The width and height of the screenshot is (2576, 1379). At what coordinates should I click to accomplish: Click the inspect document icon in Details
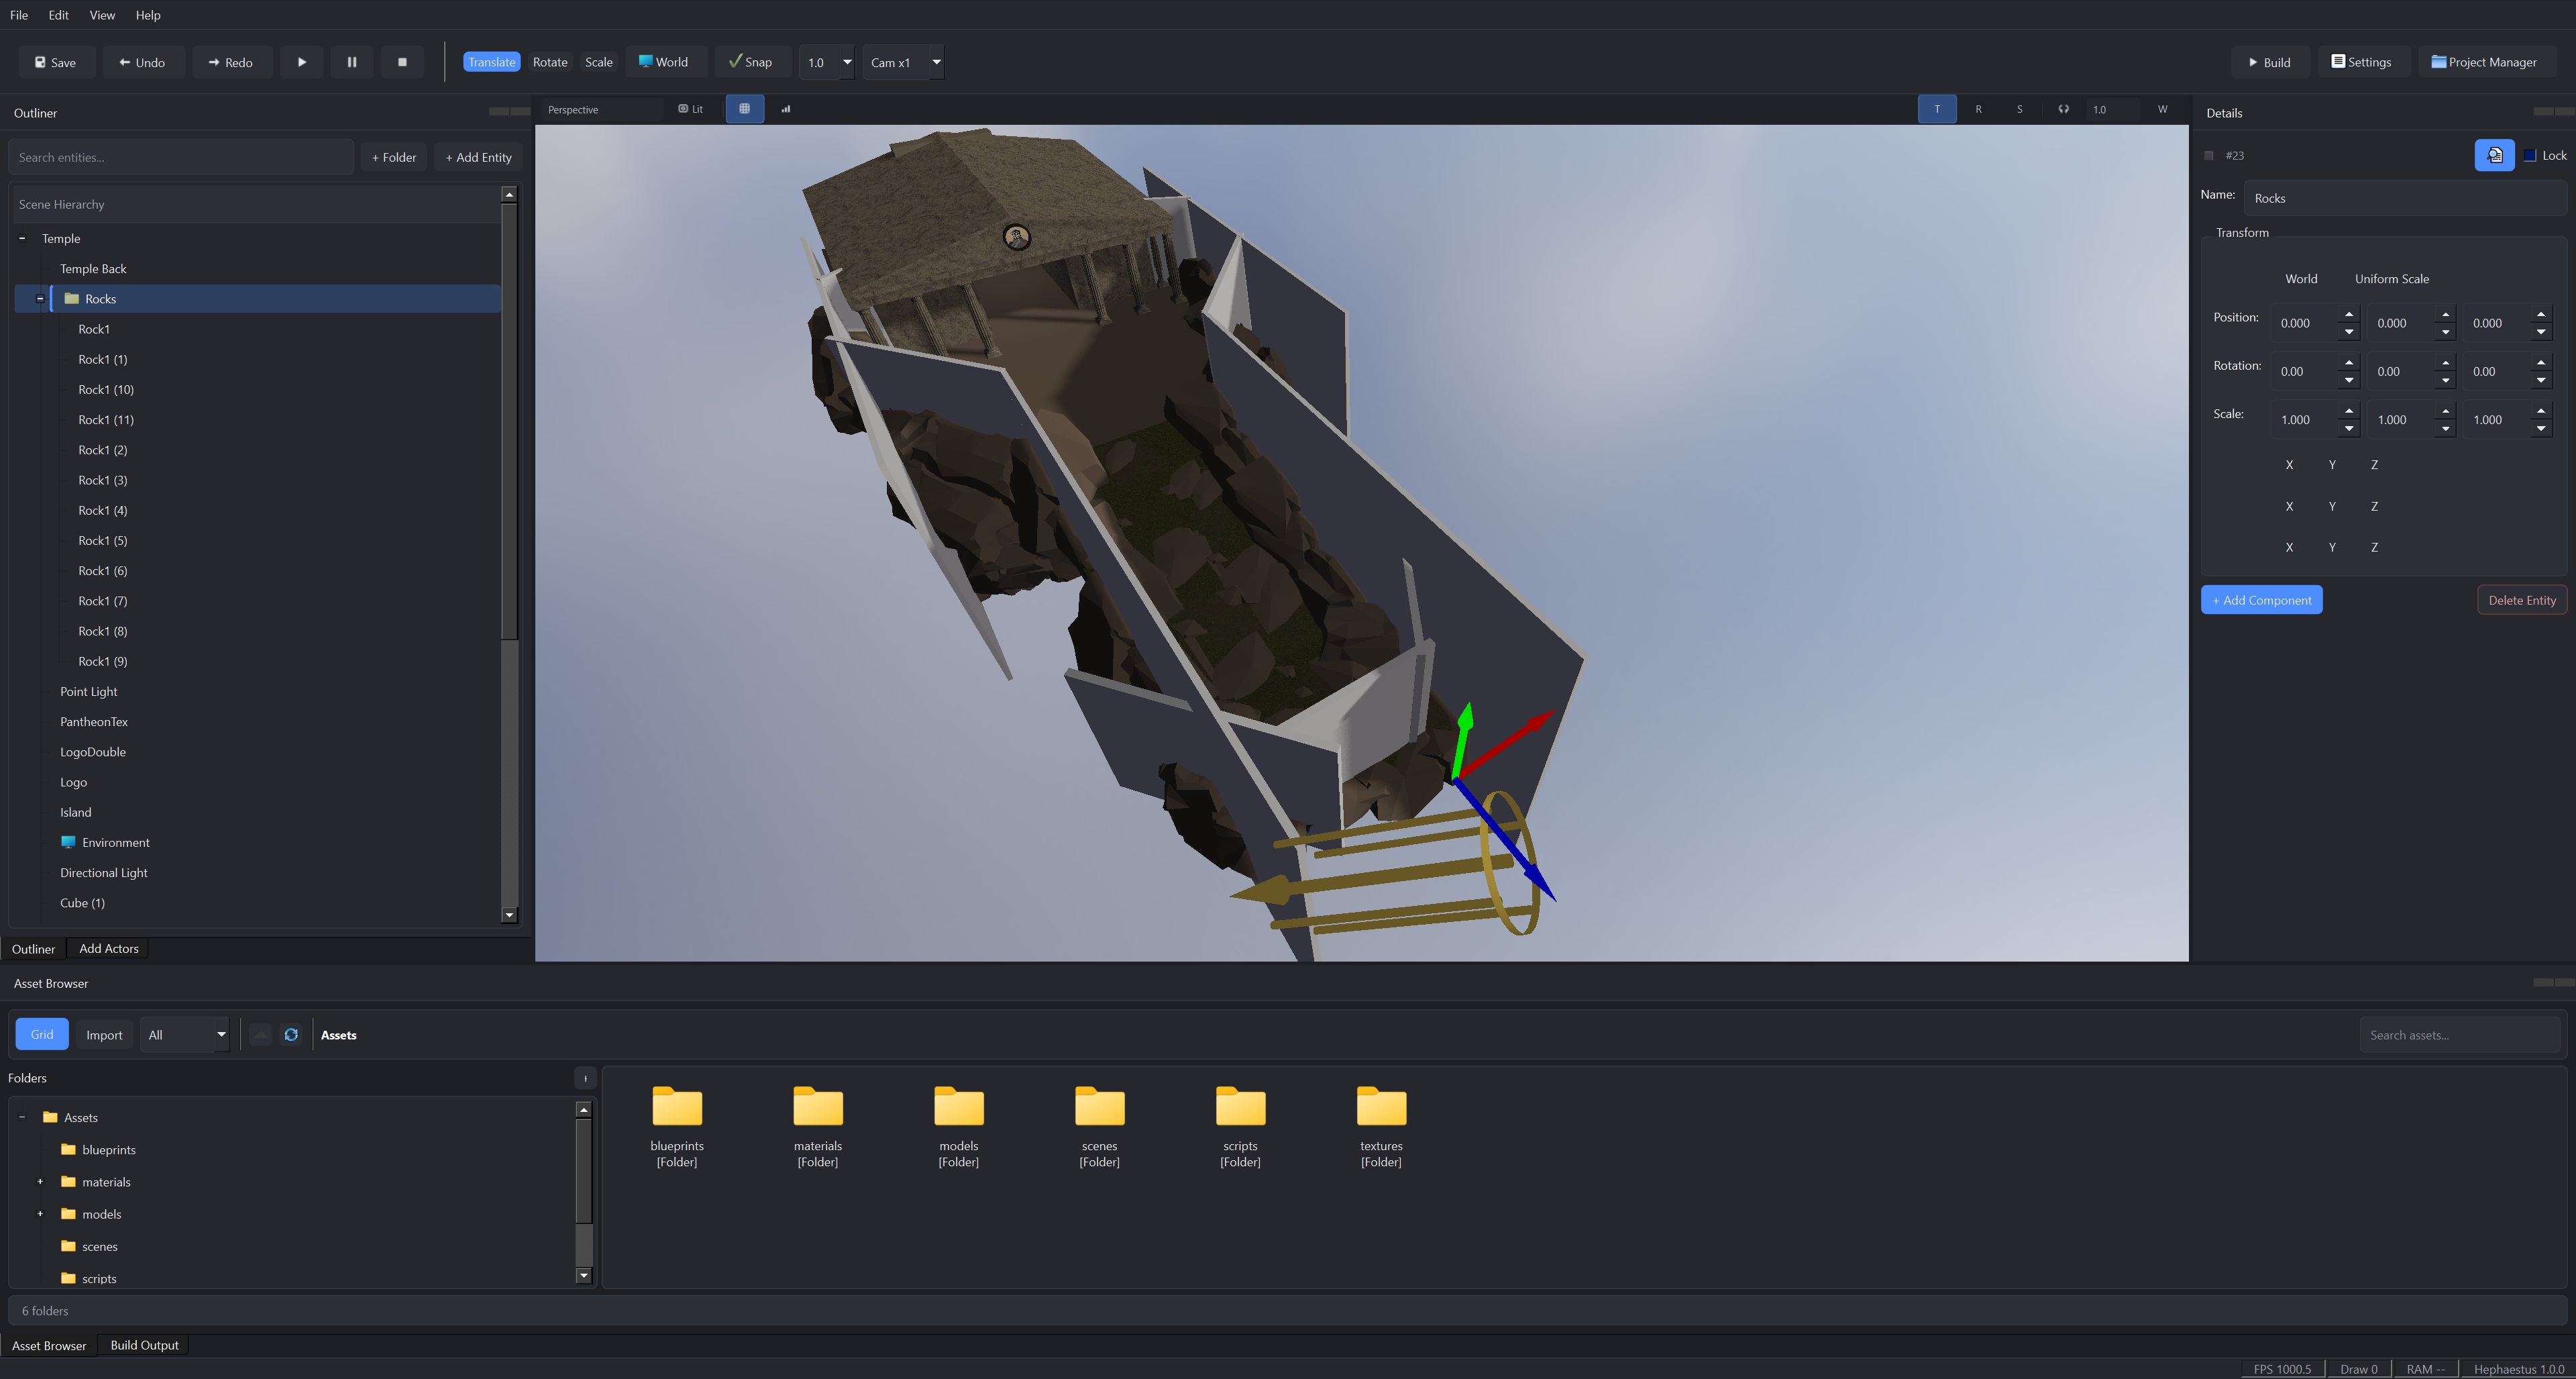pos(2494,155)
